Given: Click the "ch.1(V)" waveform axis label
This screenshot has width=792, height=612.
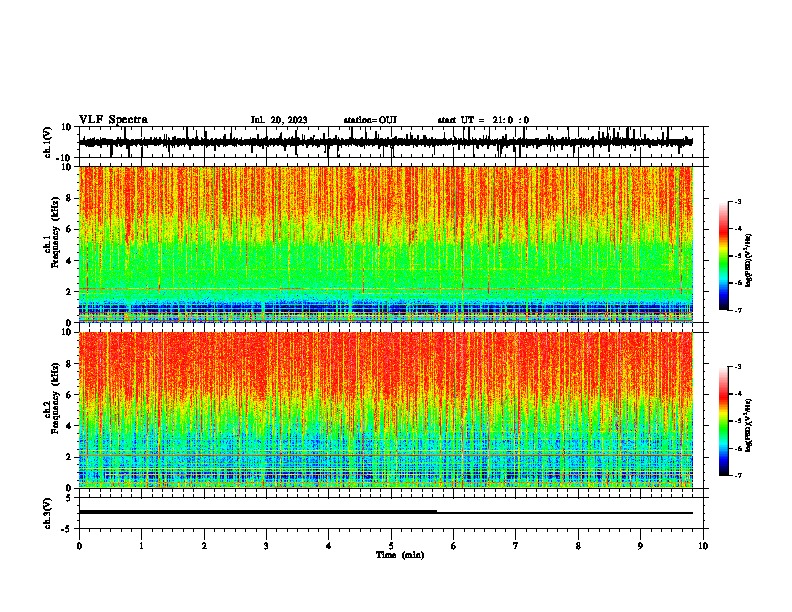Looking at the screenshot, I should [48, 142].
